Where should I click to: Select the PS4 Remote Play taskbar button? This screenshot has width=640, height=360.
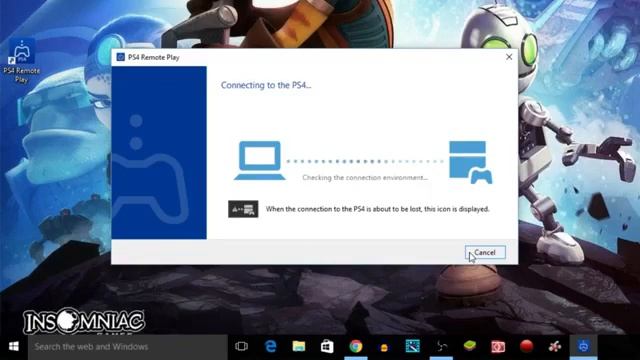[584, 347]
